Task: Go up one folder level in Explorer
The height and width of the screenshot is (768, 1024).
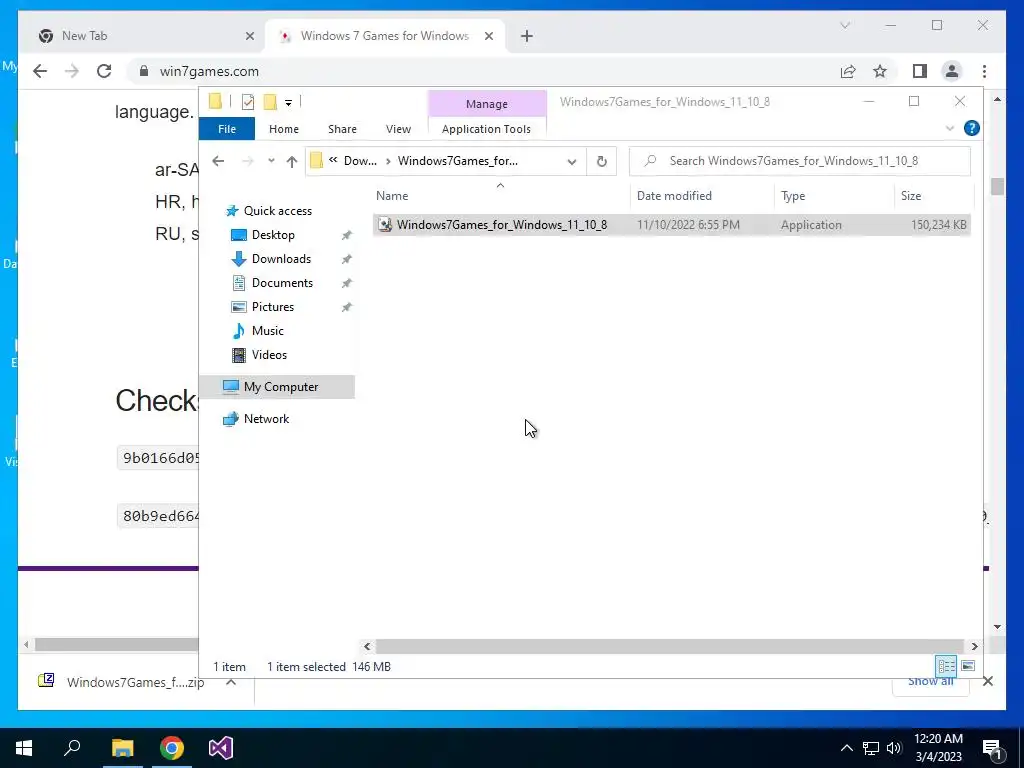Action: 291,161
